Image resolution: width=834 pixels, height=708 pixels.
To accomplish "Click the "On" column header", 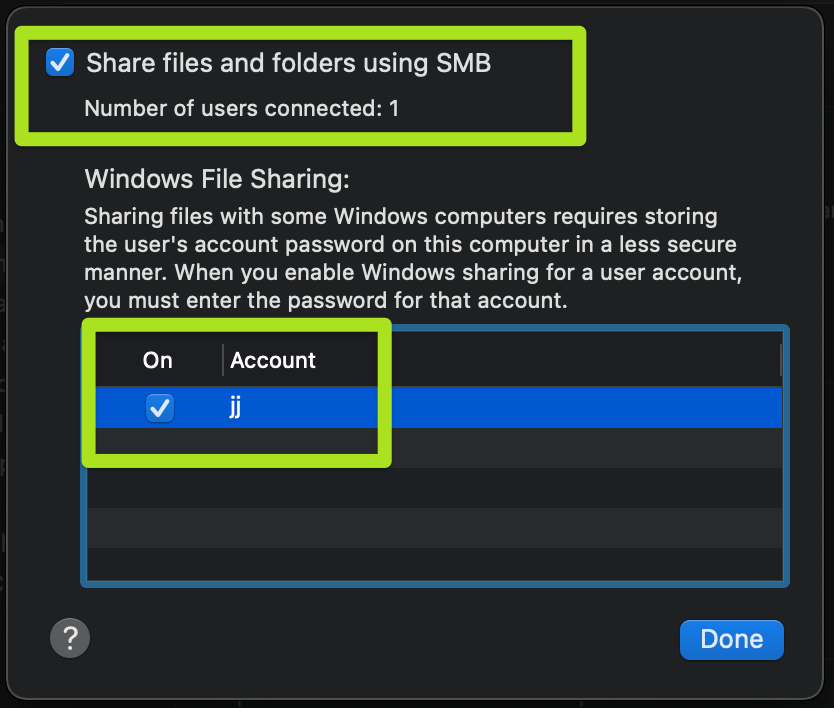I will pyautogui.click(x=157, y=360).
